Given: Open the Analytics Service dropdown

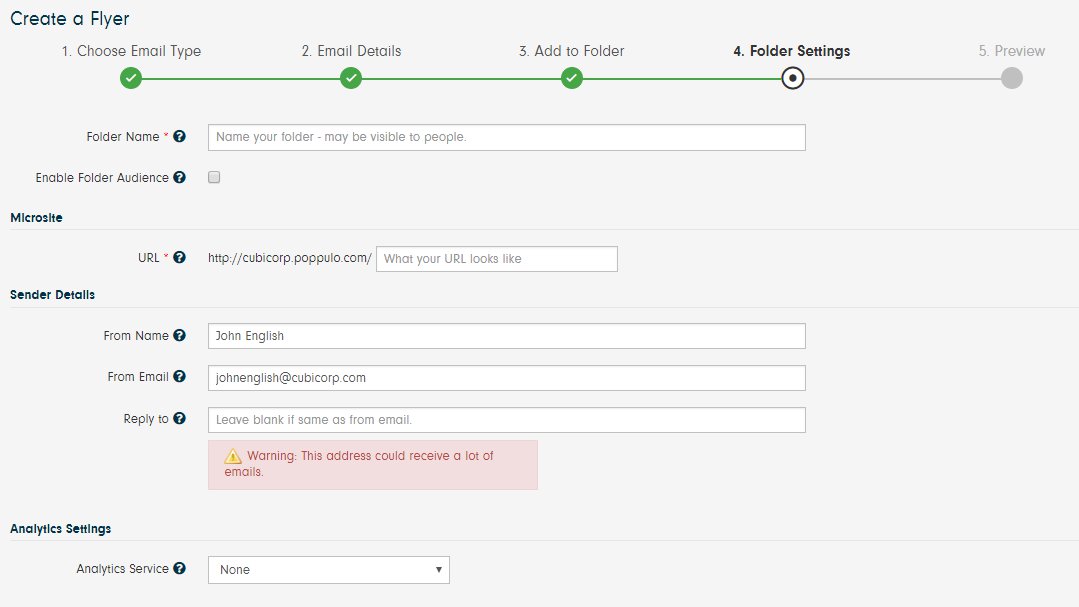Looking at the screenshot, I should coord(328,569).
